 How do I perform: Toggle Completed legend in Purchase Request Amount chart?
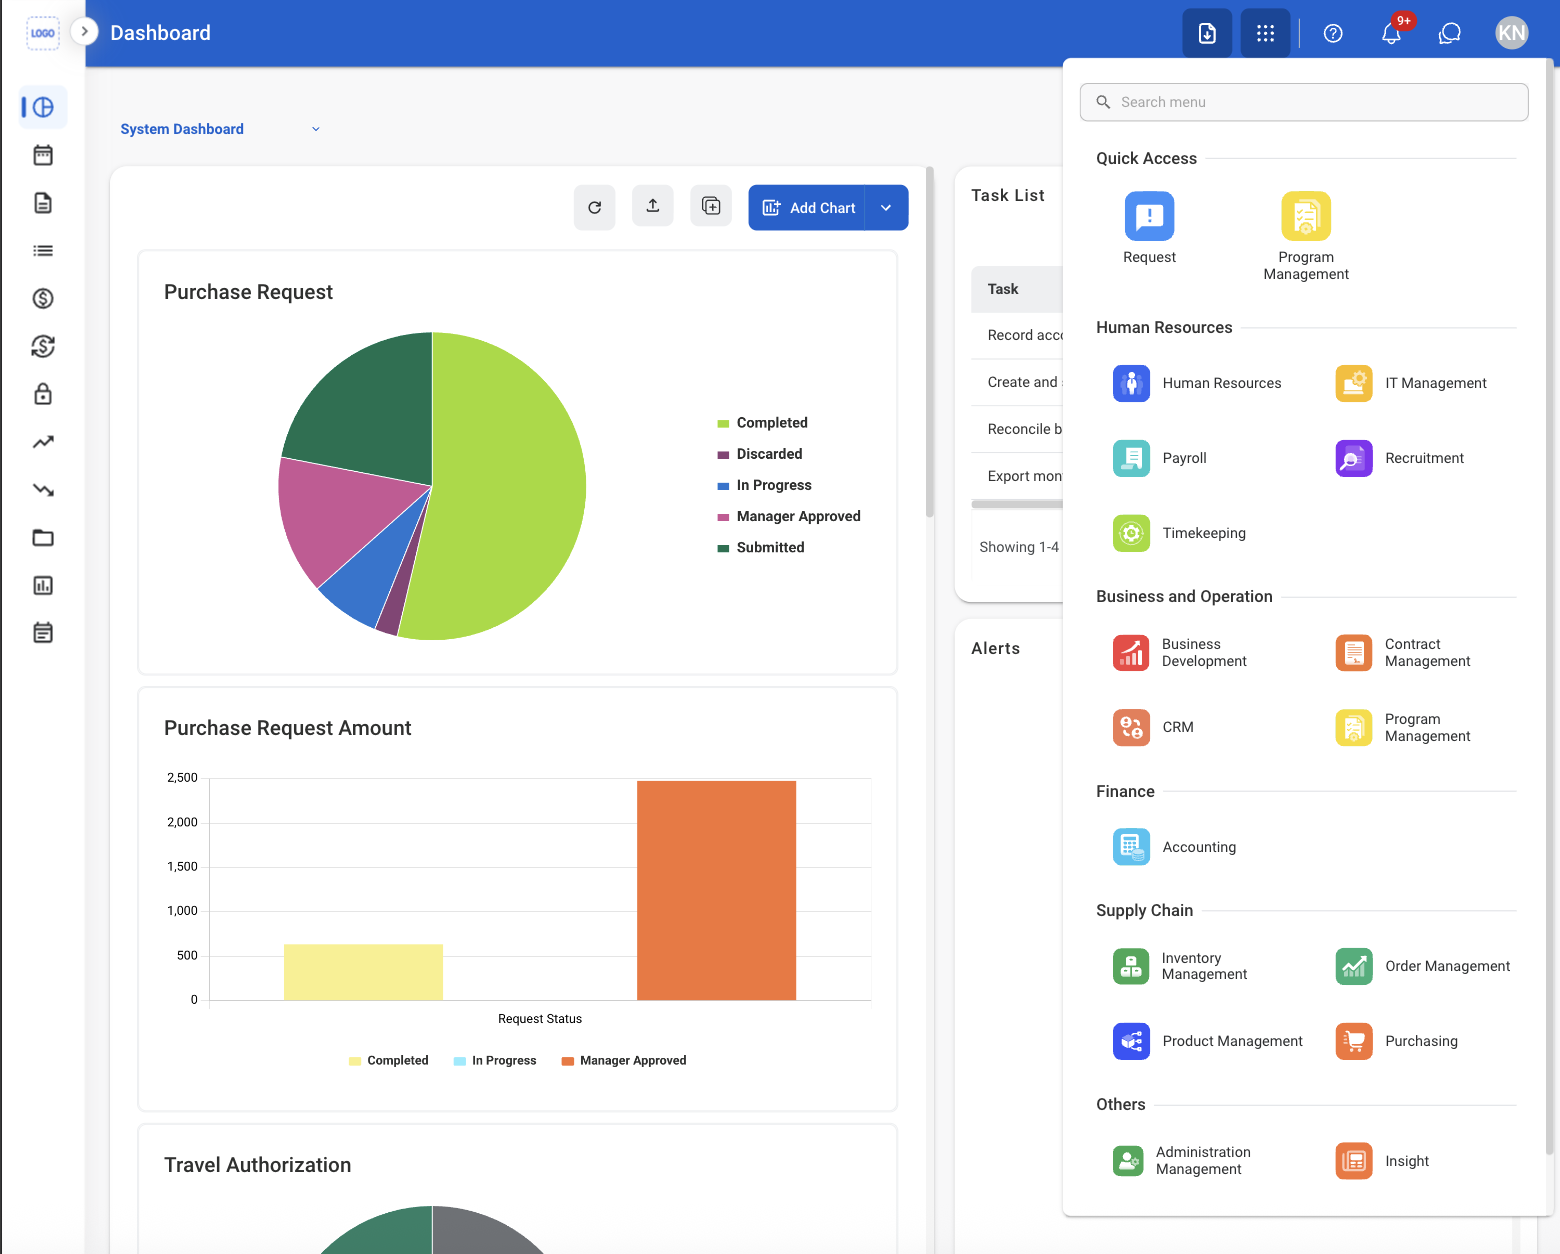(389, 1061)
